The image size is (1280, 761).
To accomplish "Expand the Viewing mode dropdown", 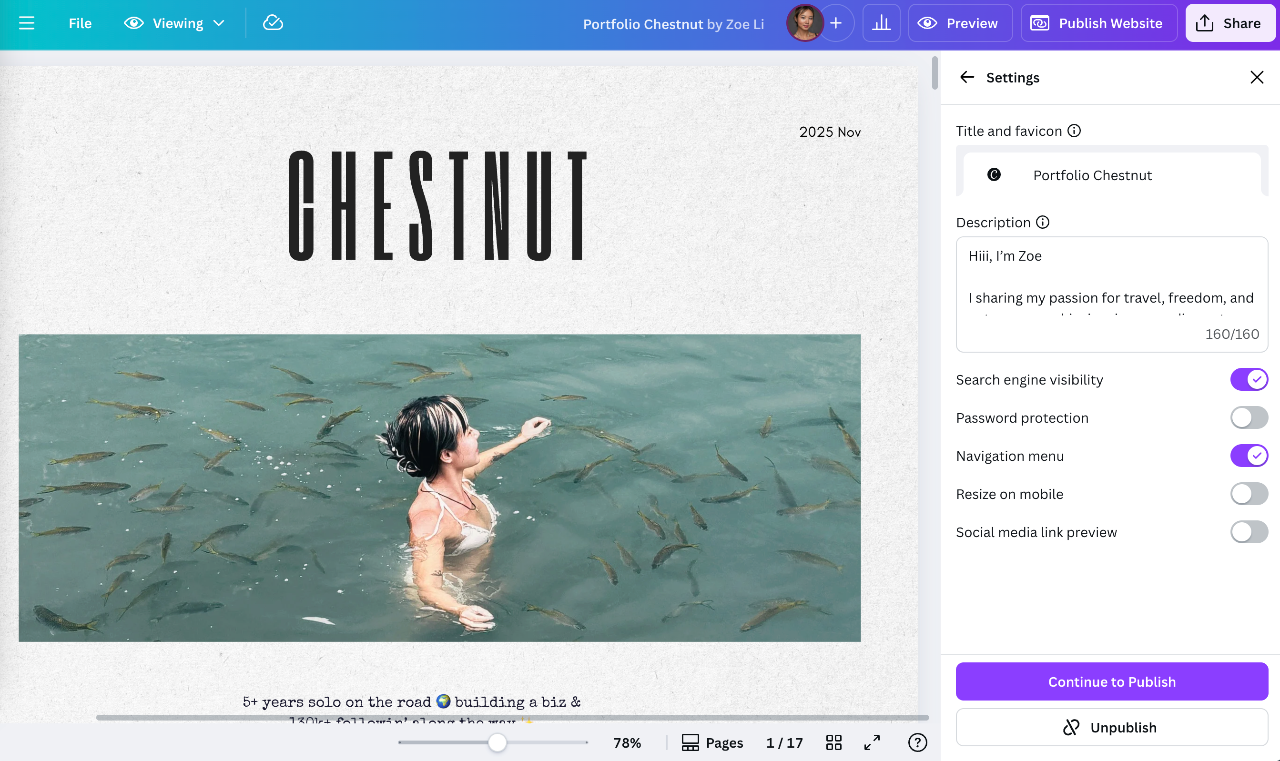I will 175,23.
